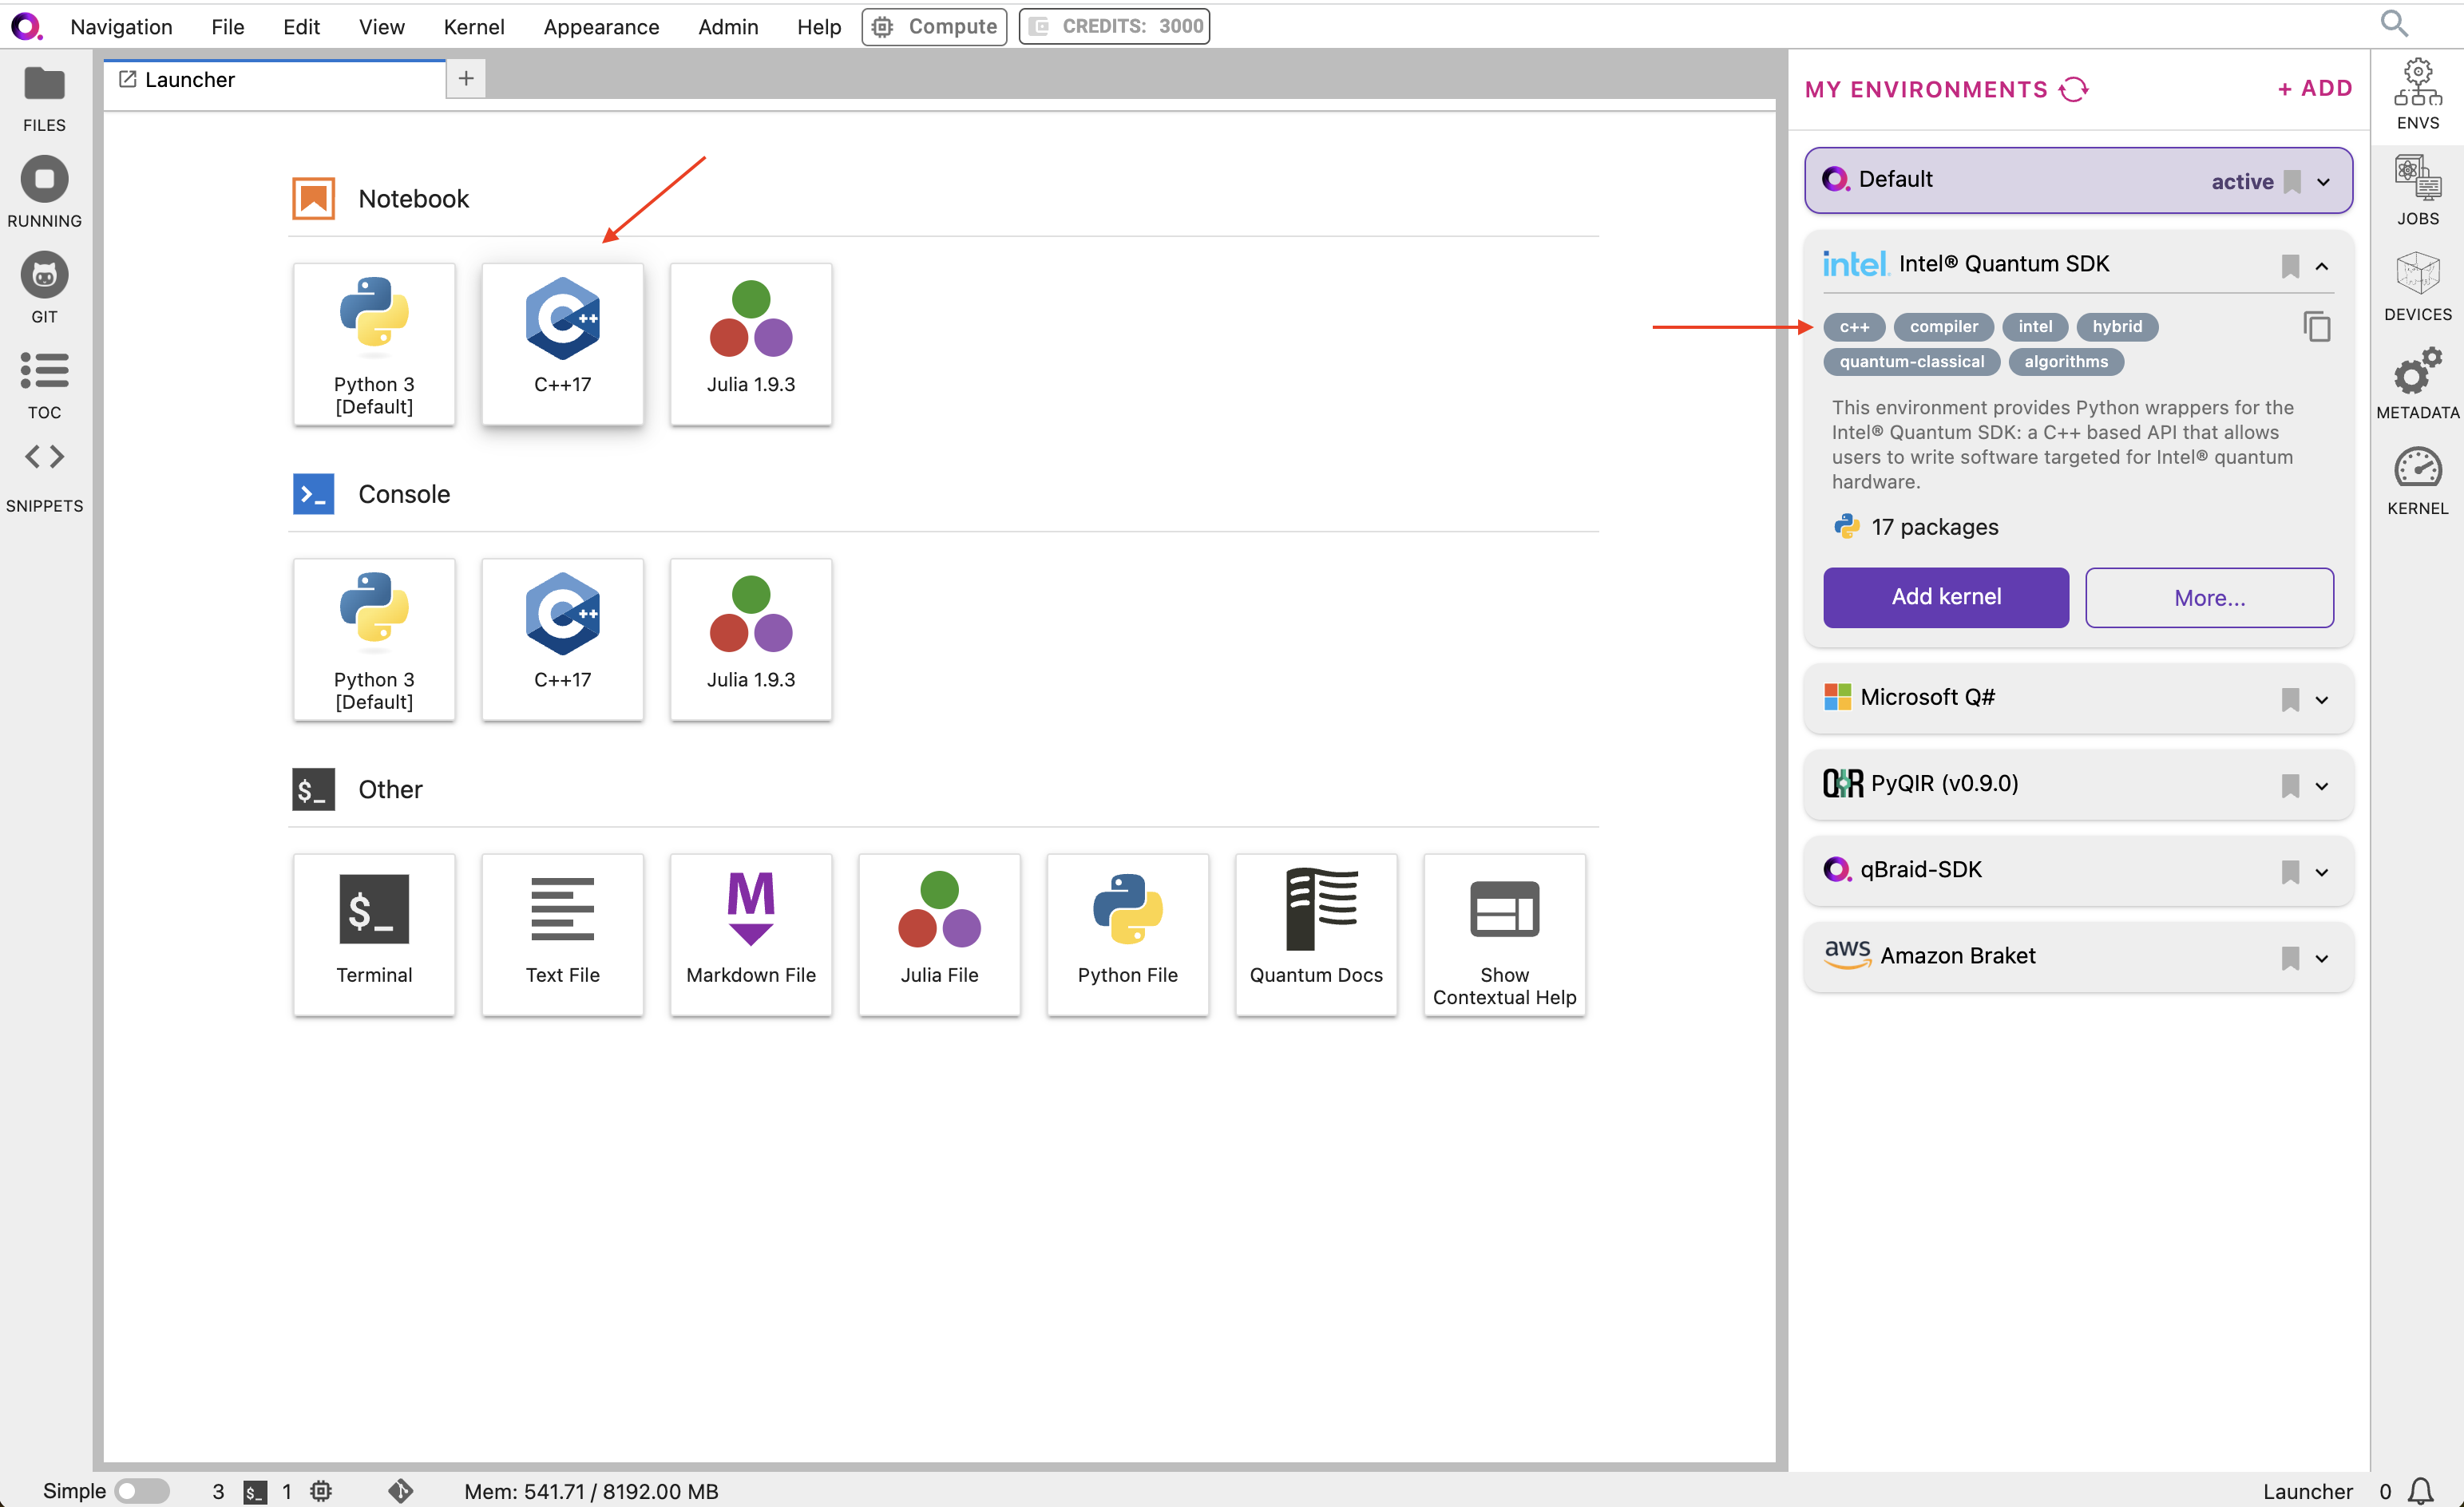Toggle the Simple mode switch
Image resolution: width=2464 pixels, height=1507 pixels.
pyautogui.click(x=142, y=1490)
